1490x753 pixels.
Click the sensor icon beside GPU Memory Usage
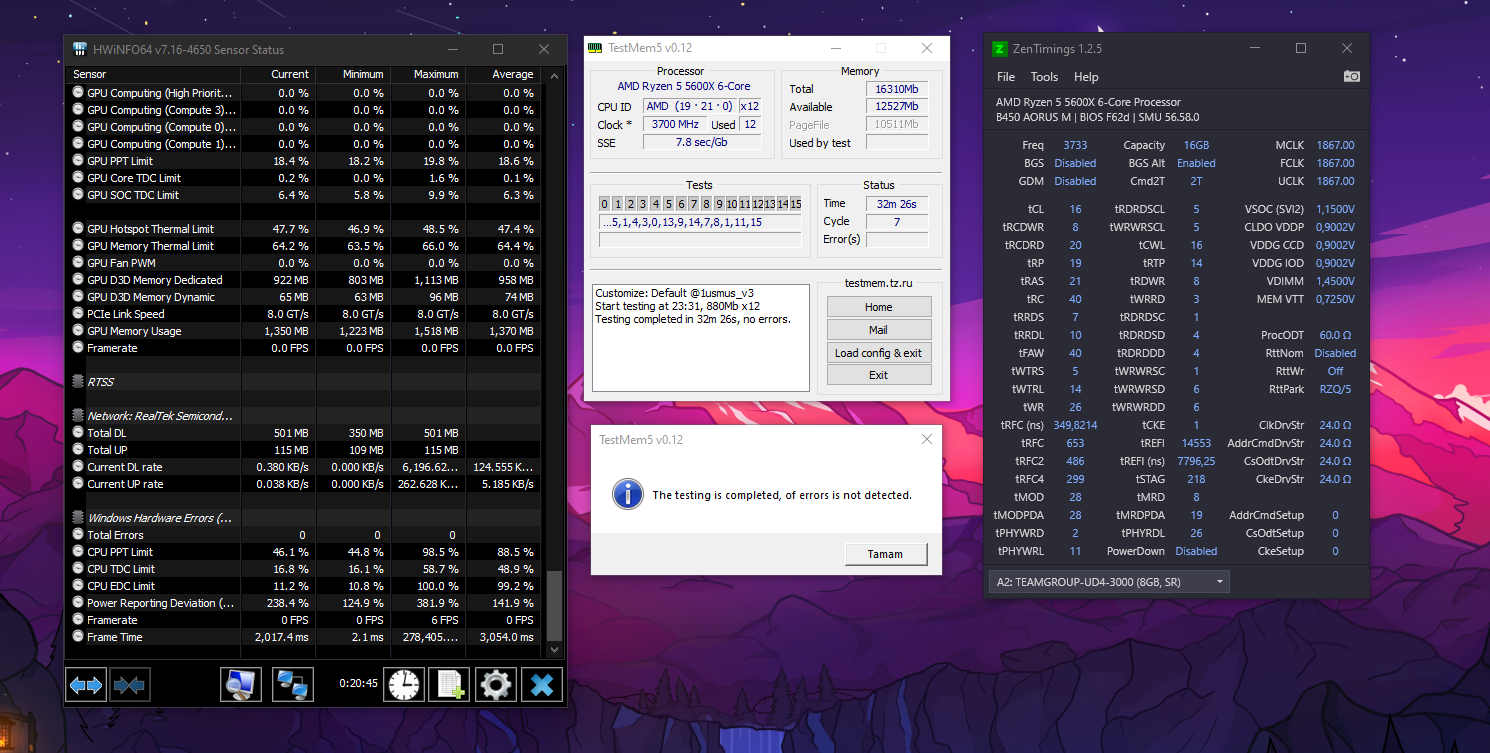click(x=79, y=331)
